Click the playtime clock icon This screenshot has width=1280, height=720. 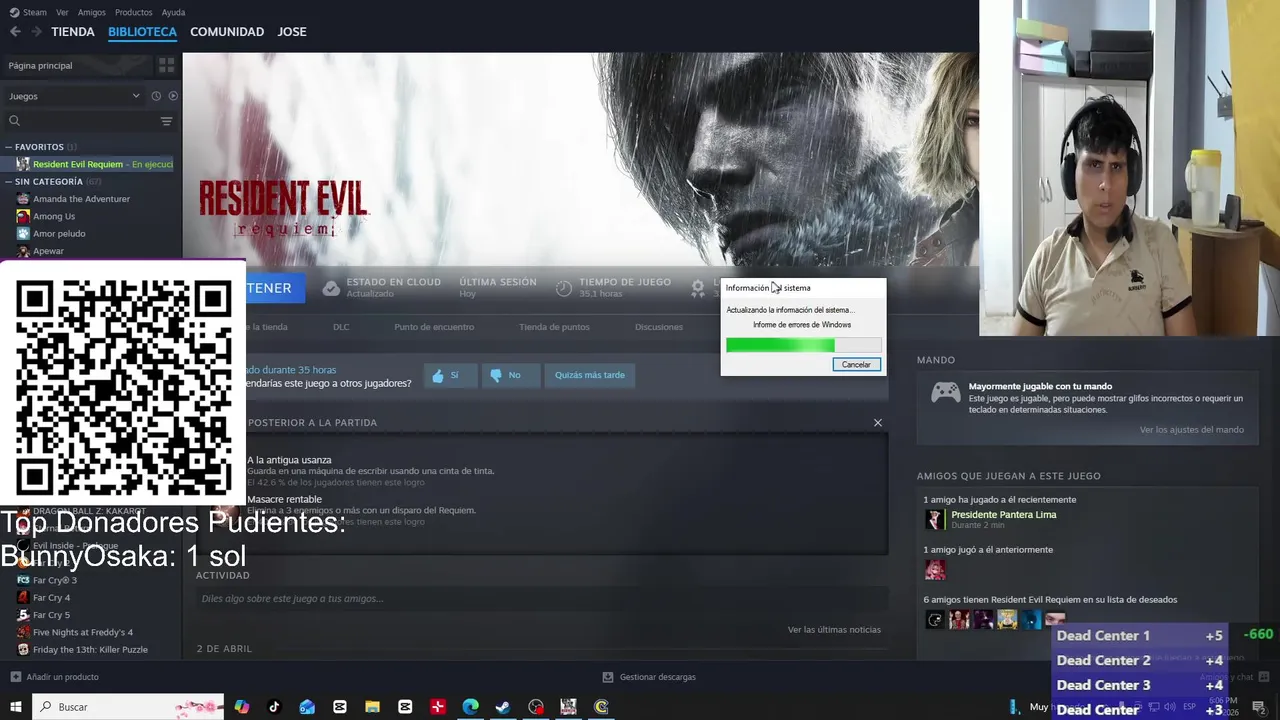[564, 288]
